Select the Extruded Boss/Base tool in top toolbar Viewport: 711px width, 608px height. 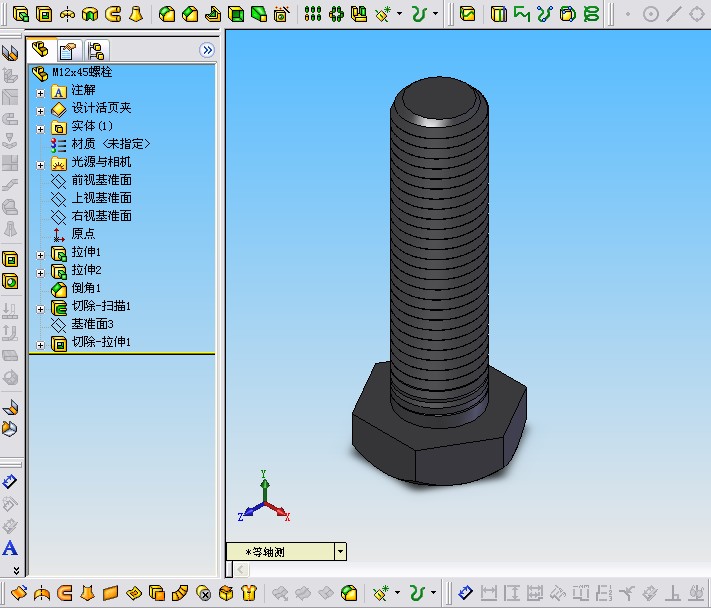21,14
